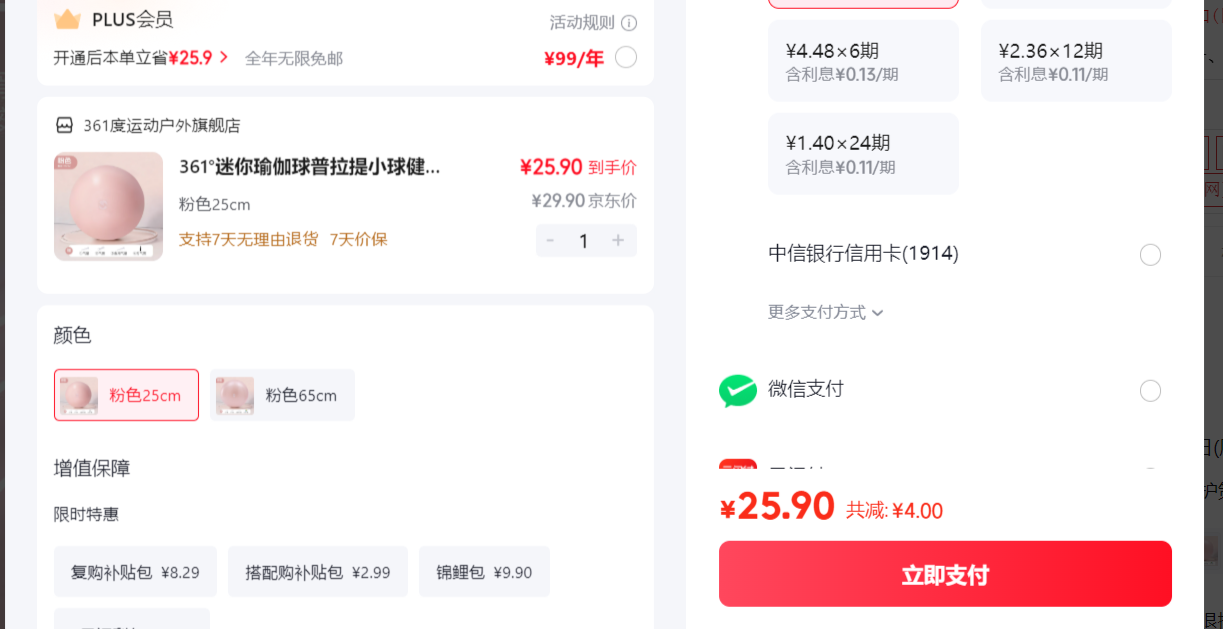Open PLUS savings detail arrow ¥25.9

(224, 58)
